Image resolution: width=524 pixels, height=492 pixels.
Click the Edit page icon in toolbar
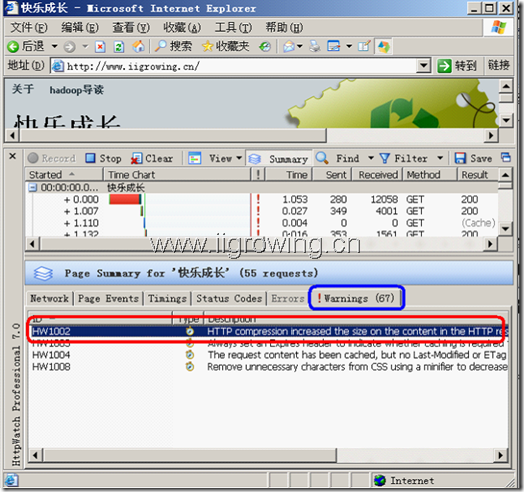[334, 46]
